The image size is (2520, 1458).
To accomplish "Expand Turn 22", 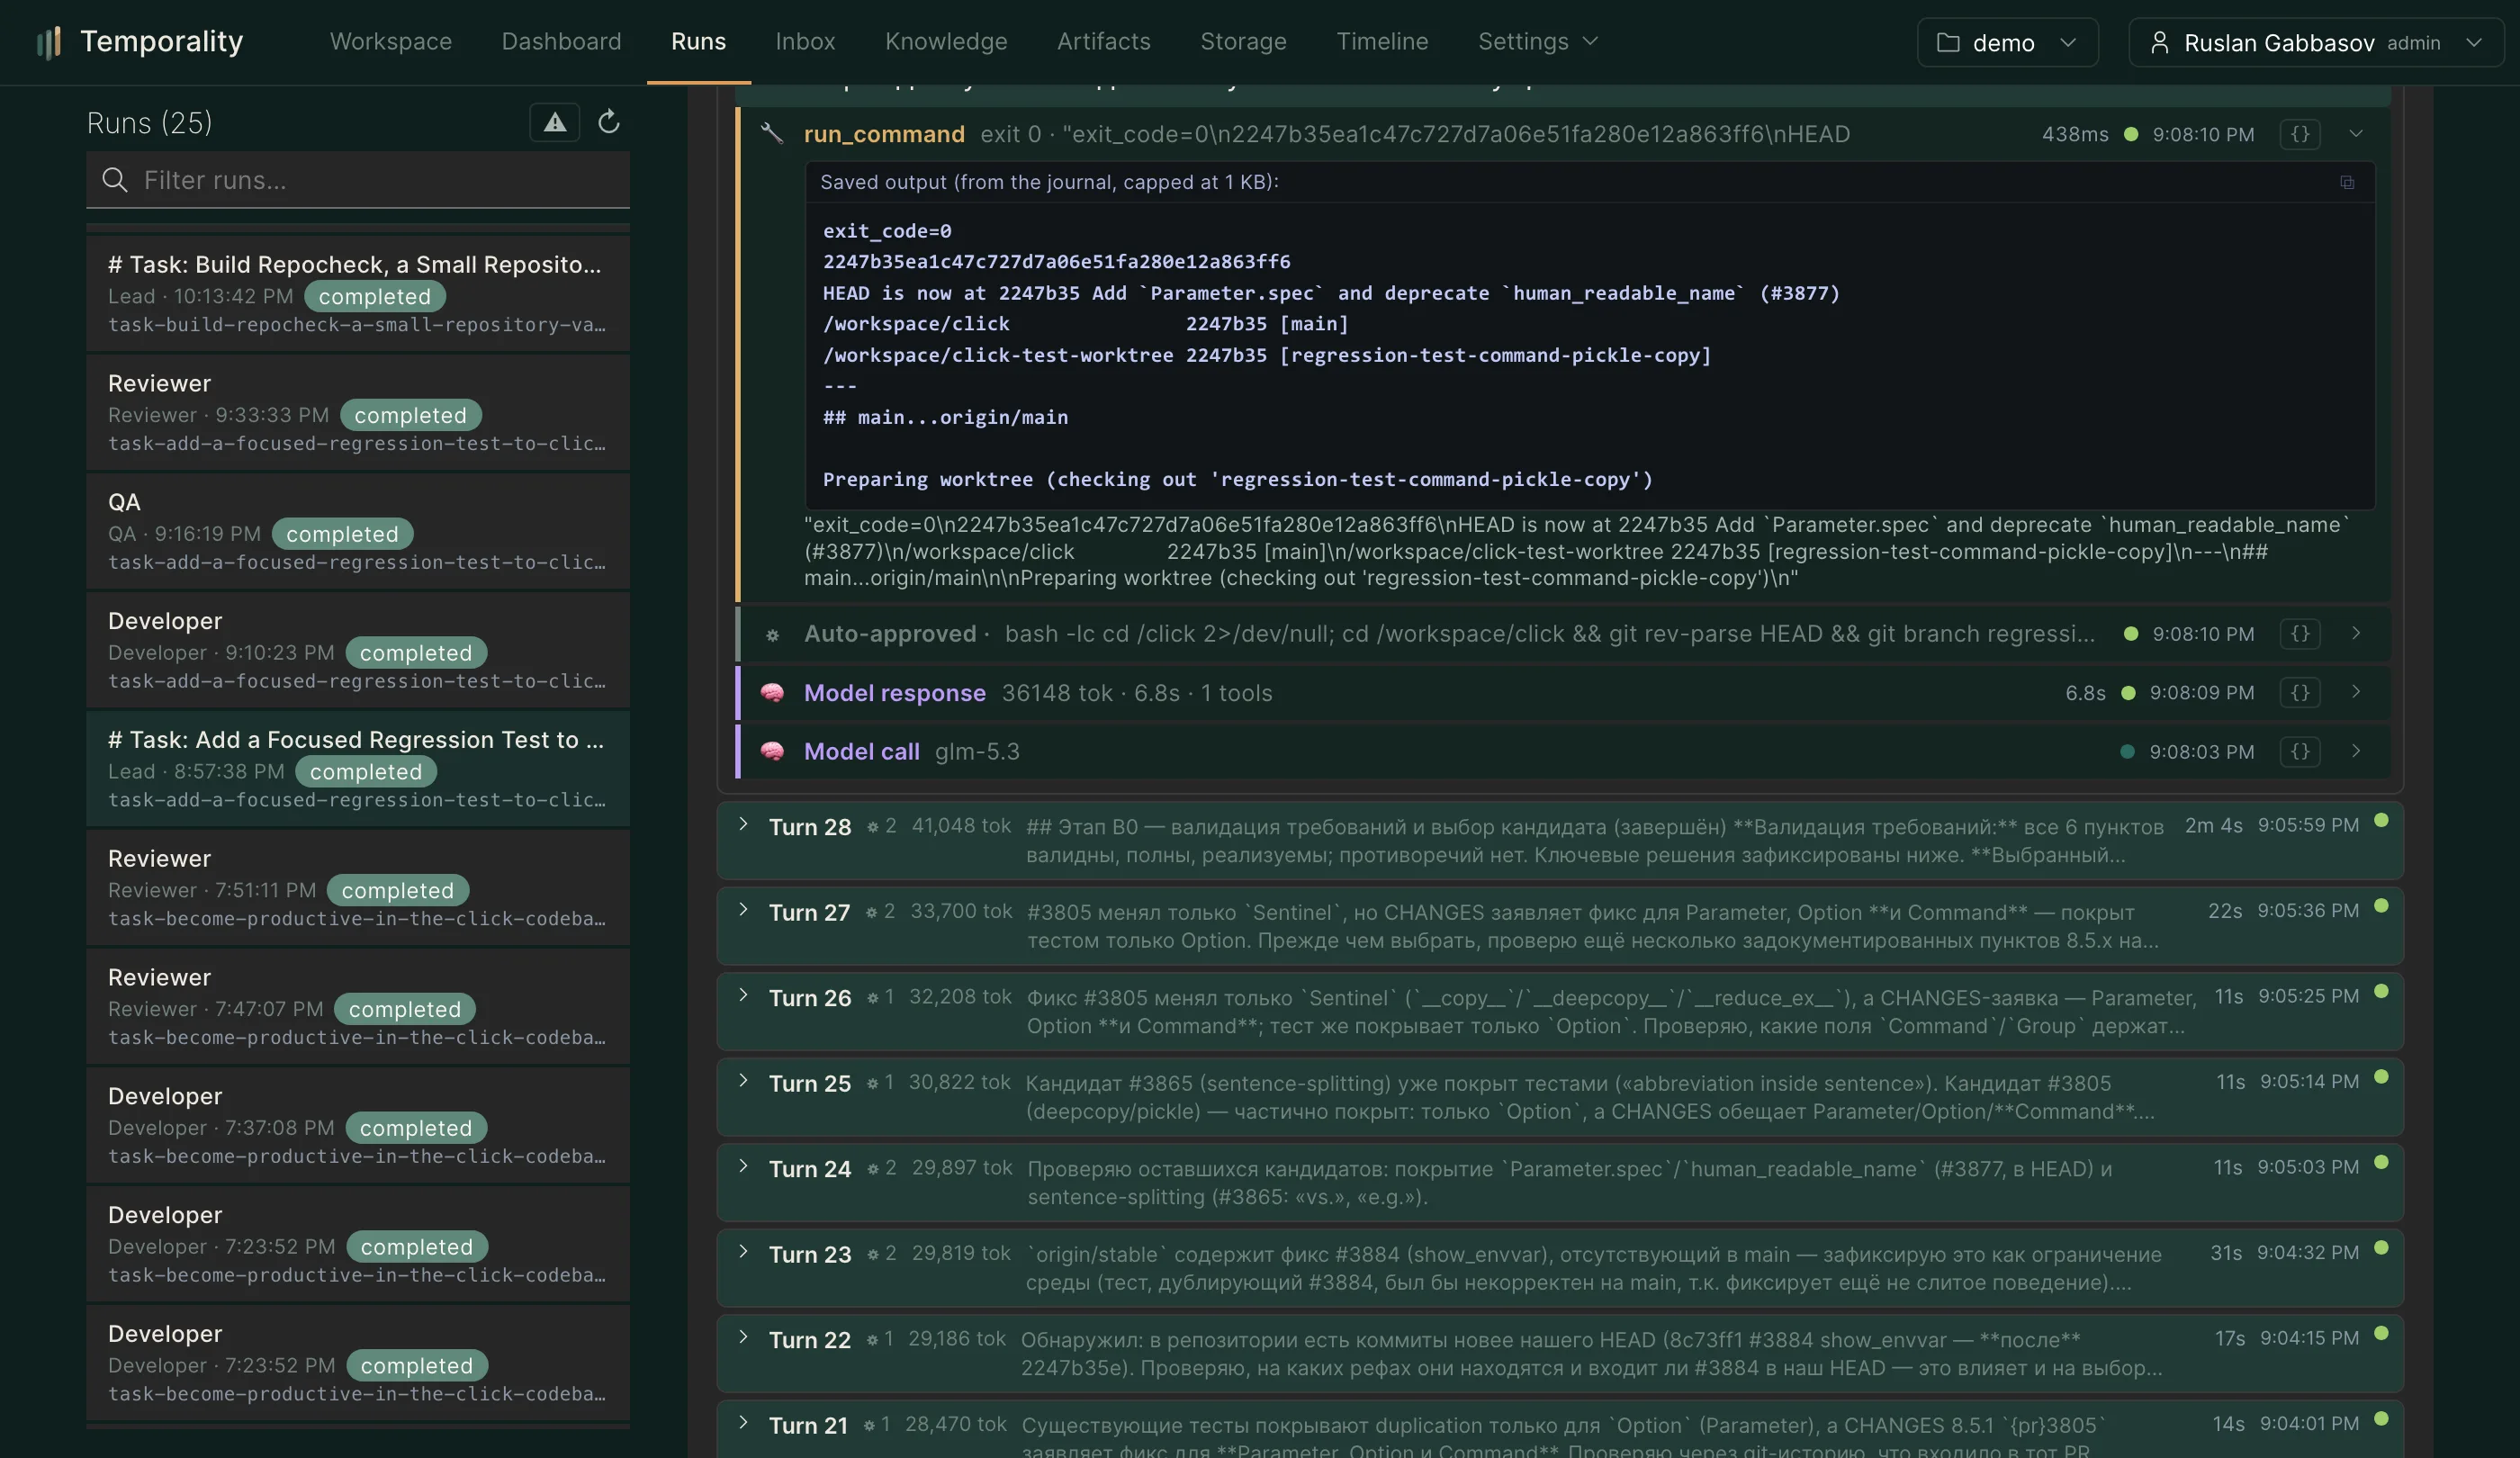I will point(743,1337).
